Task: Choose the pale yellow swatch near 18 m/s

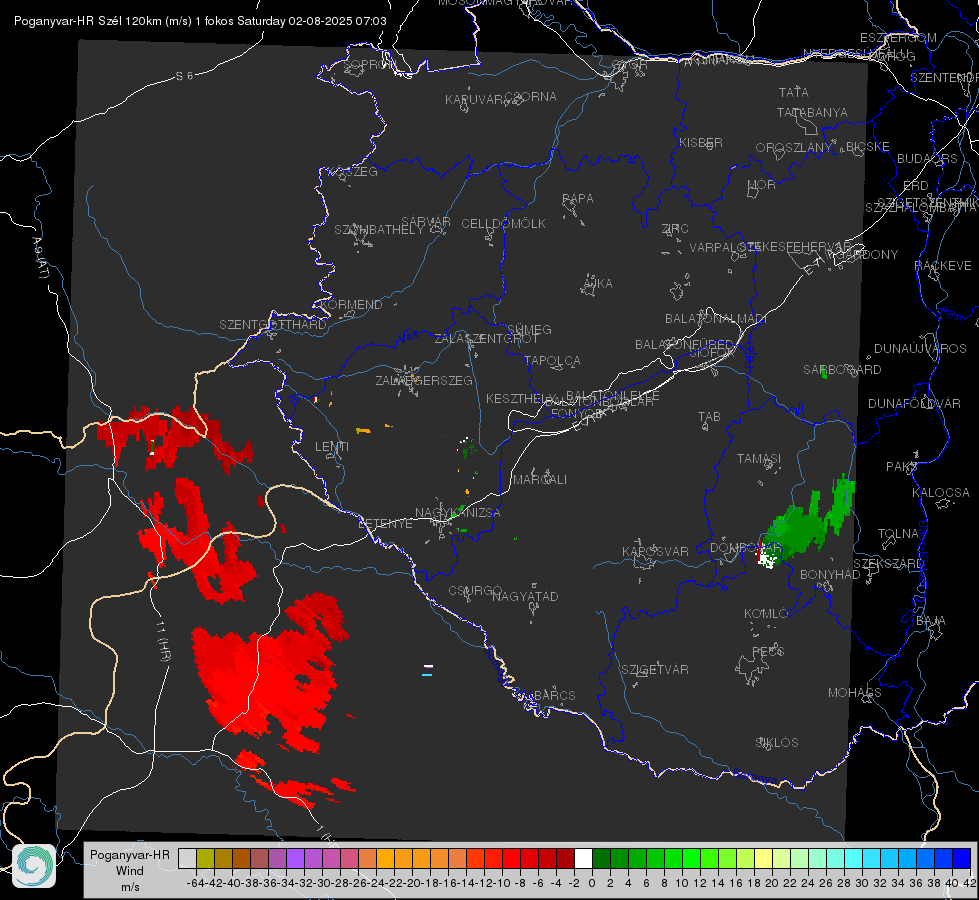Action: click(763, 858)
